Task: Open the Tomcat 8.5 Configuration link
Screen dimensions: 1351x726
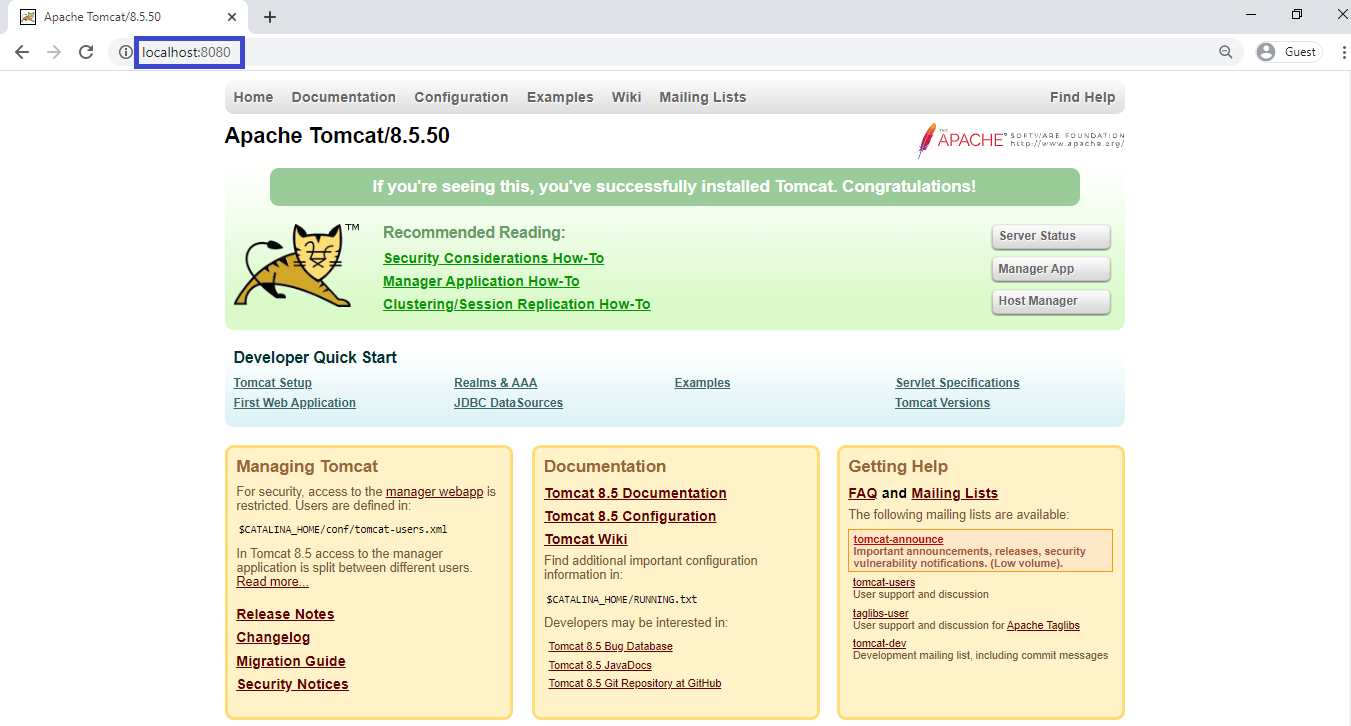Action: (x=630, y=516)
